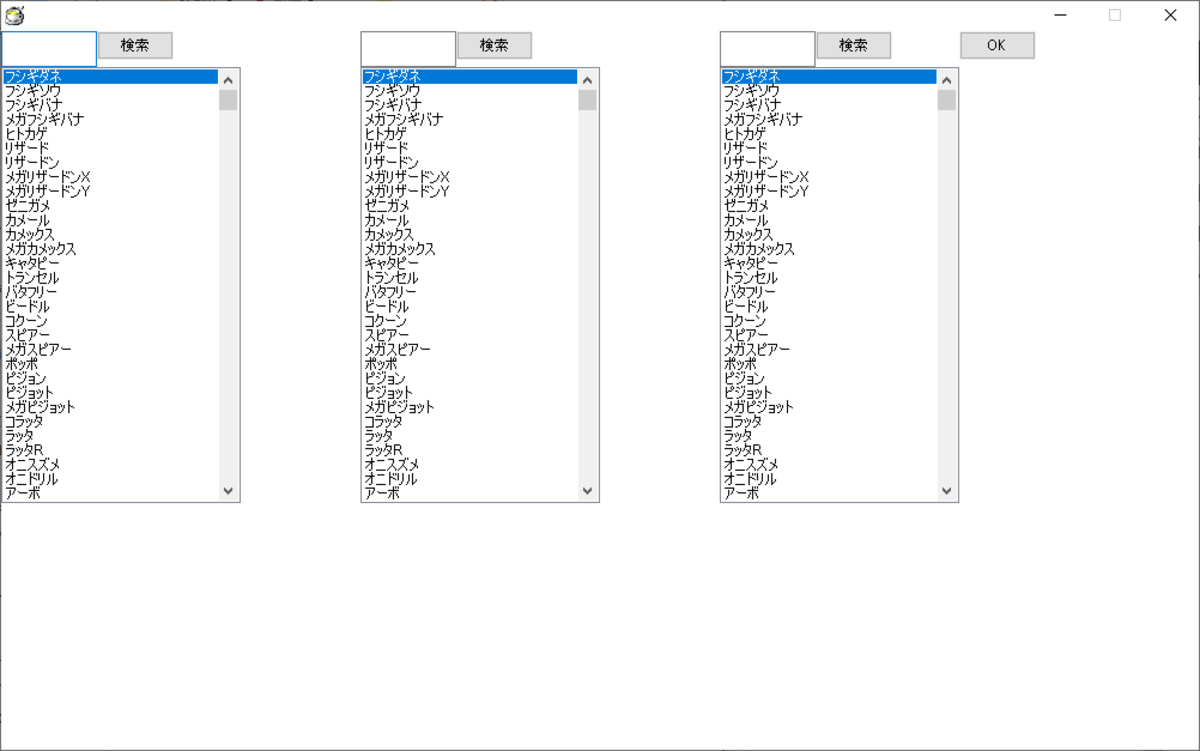Click the up arrow of the middle list scrollbar
The height and width of the screenshot is (751, 1200).
(x=587, y=80)
